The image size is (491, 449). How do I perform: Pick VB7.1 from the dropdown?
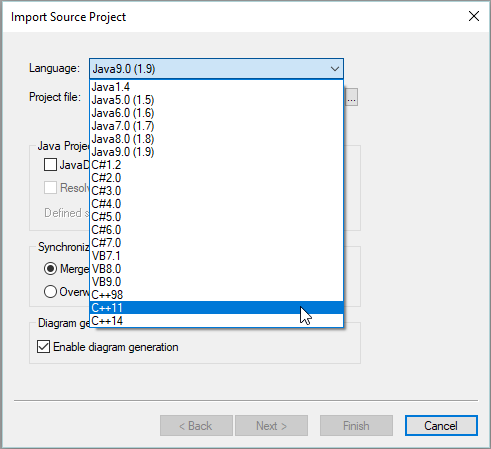point(217,256)
